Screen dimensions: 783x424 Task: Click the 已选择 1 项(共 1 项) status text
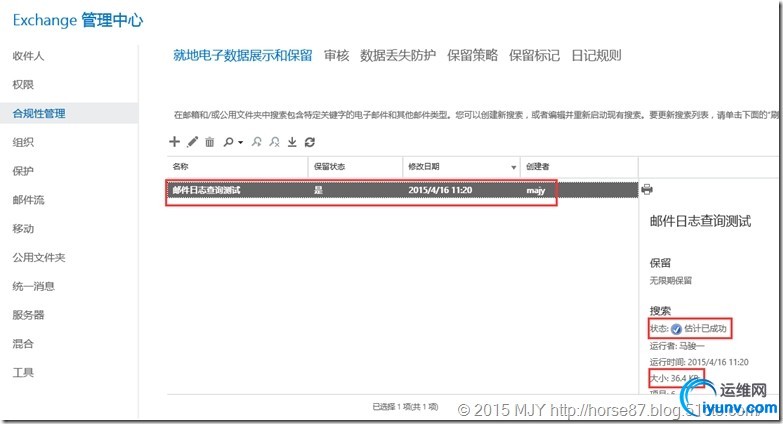click(x=405, y=407)
